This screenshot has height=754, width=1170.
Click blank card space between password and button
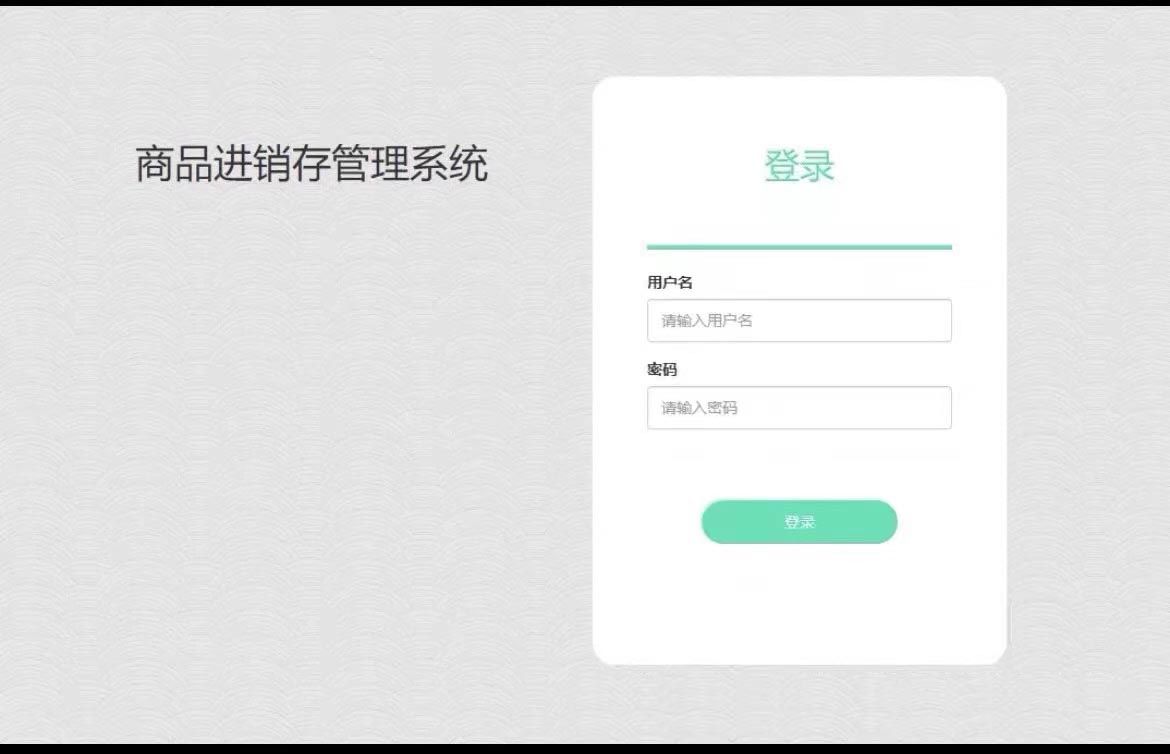[x=799, y=464]
